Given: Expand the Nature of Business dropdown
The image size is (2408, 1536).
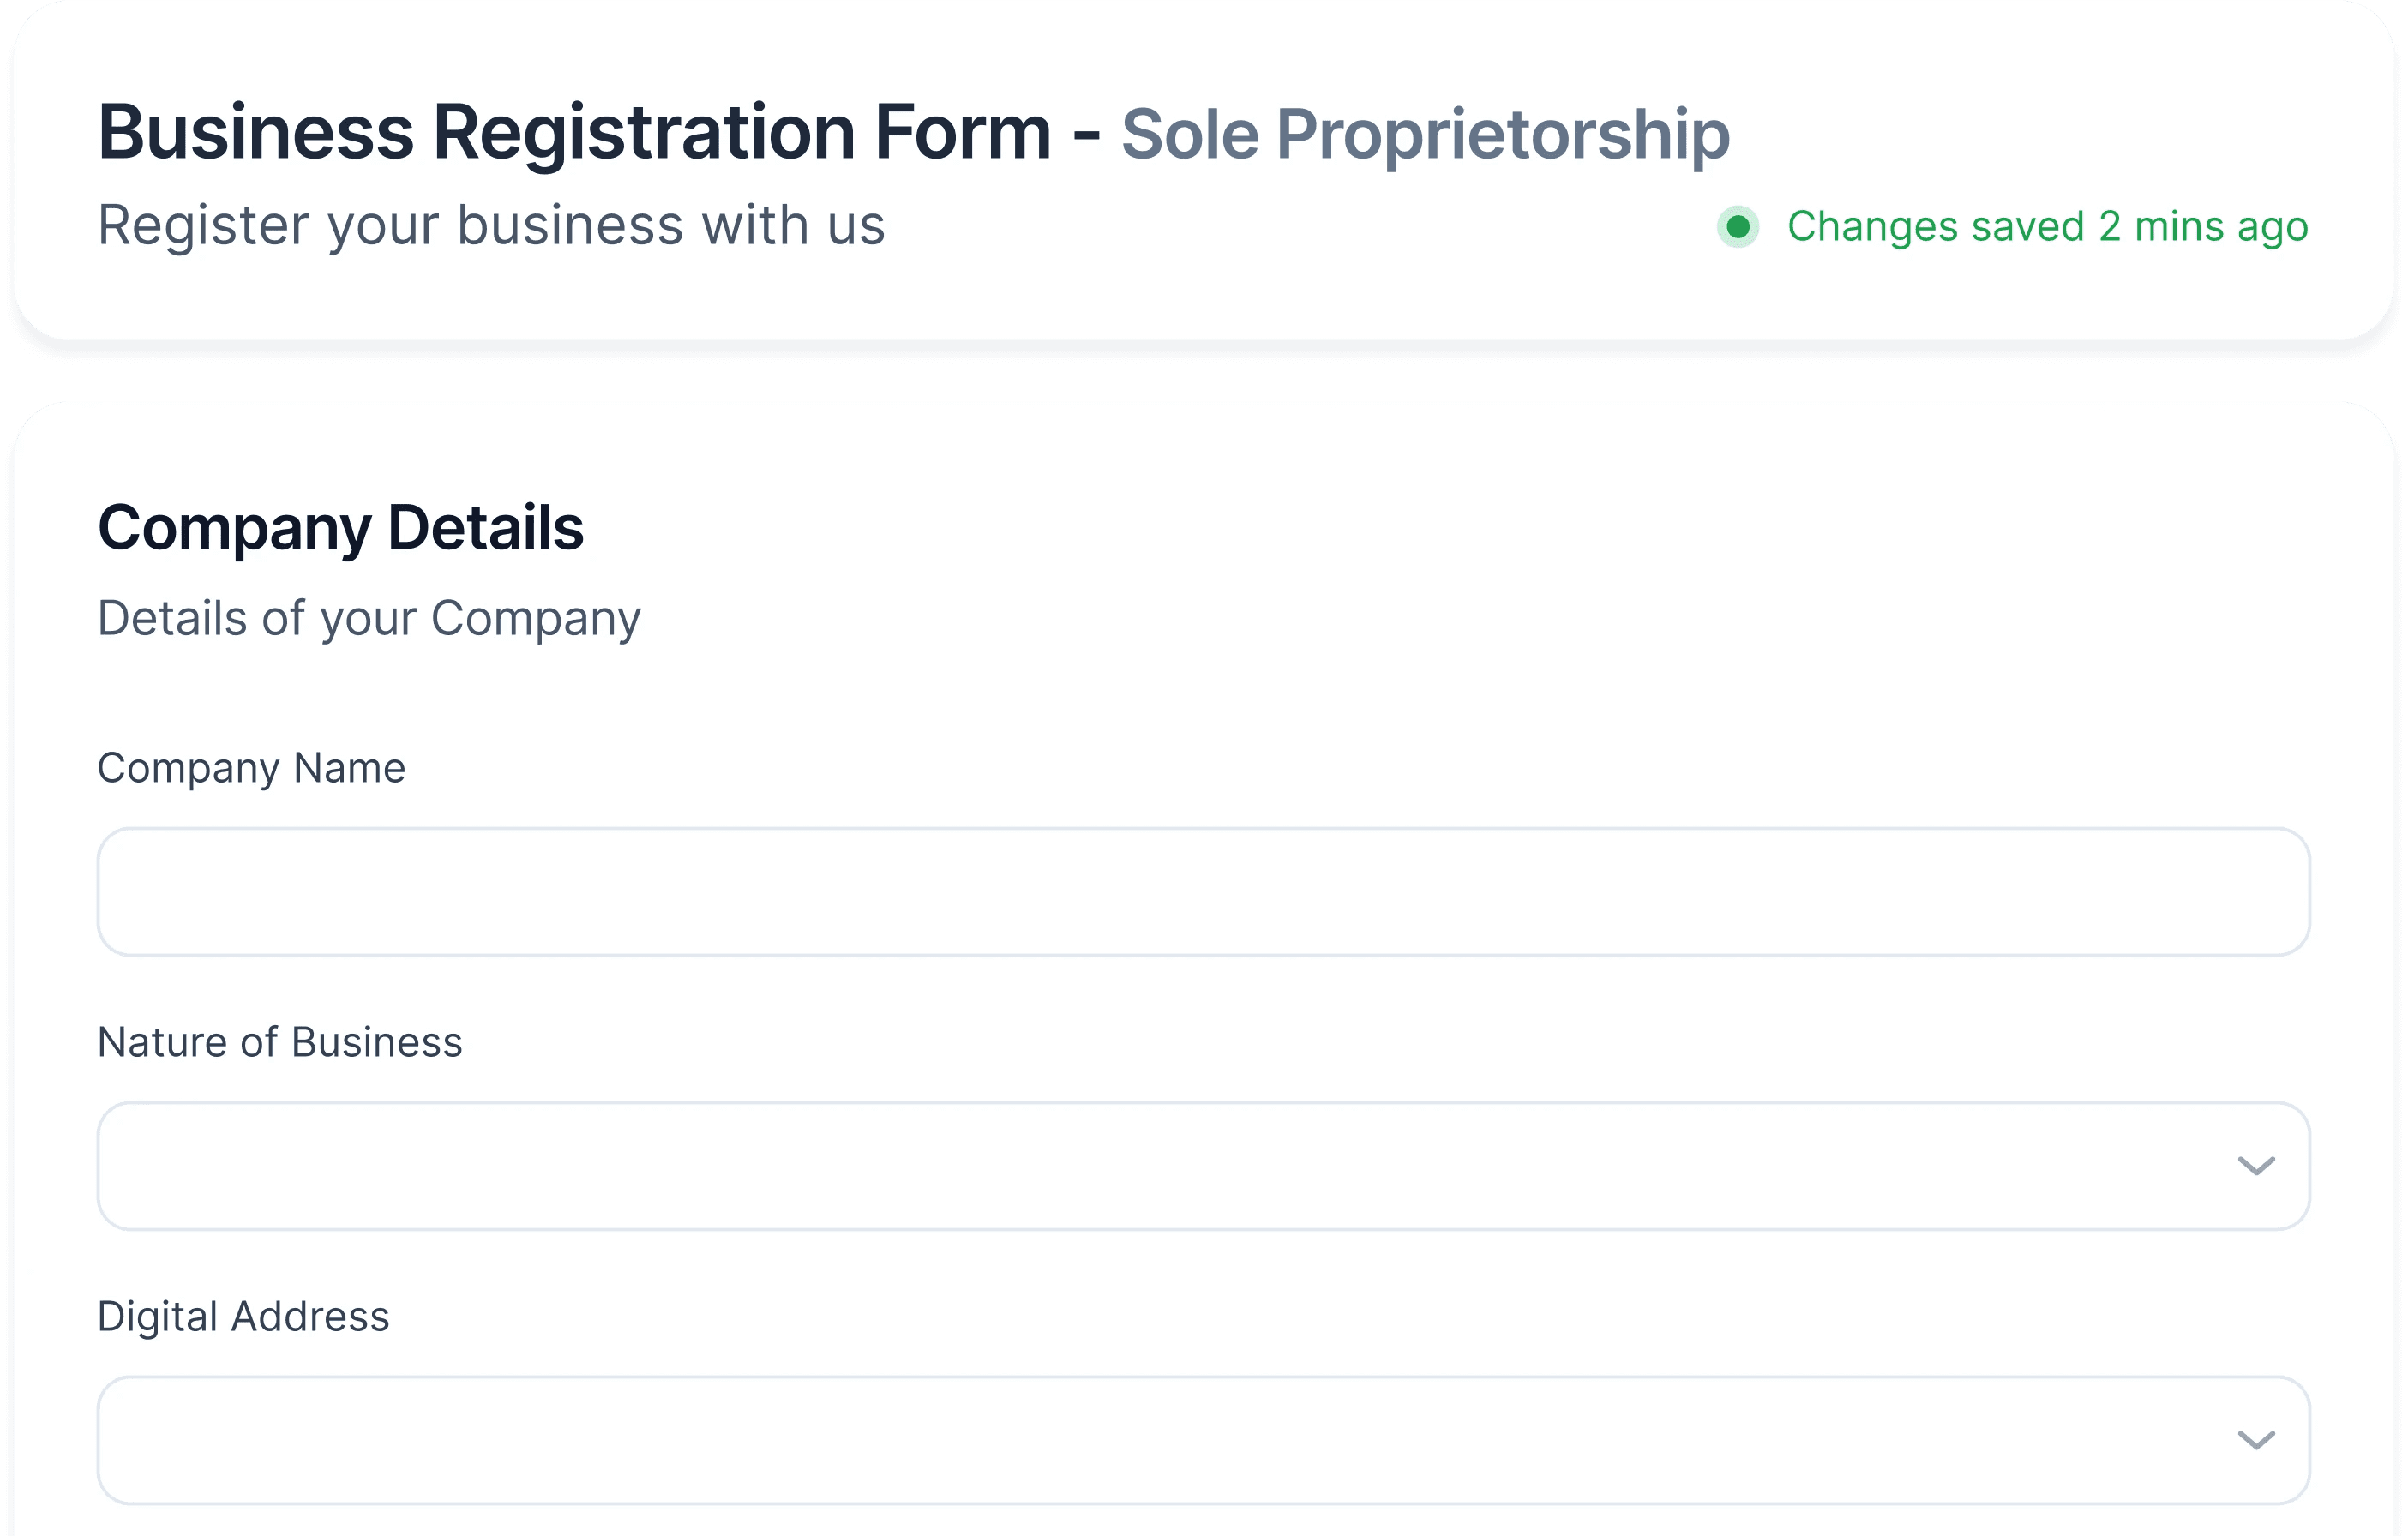Looking at the screenshot, I should coord(1204,1166).
